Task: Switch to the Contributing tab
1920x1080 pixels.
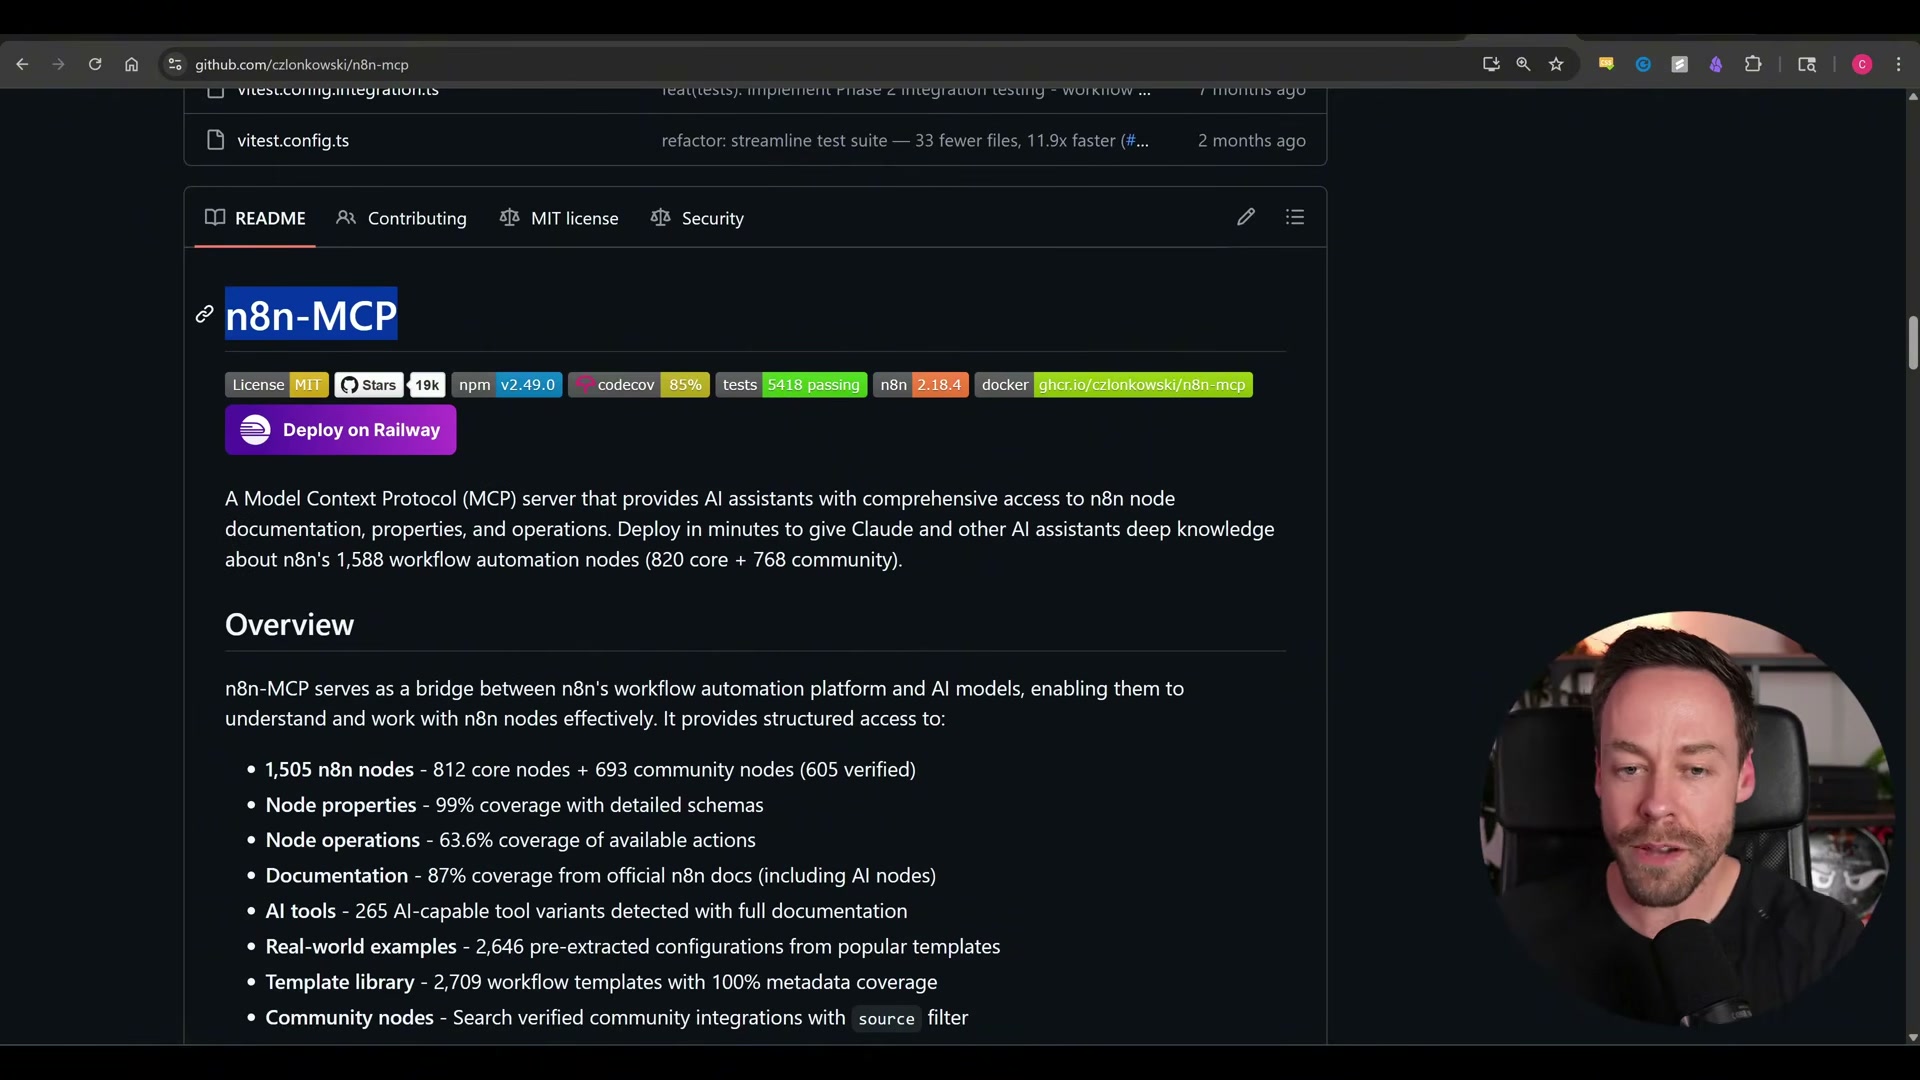Action: pos(402,218)
